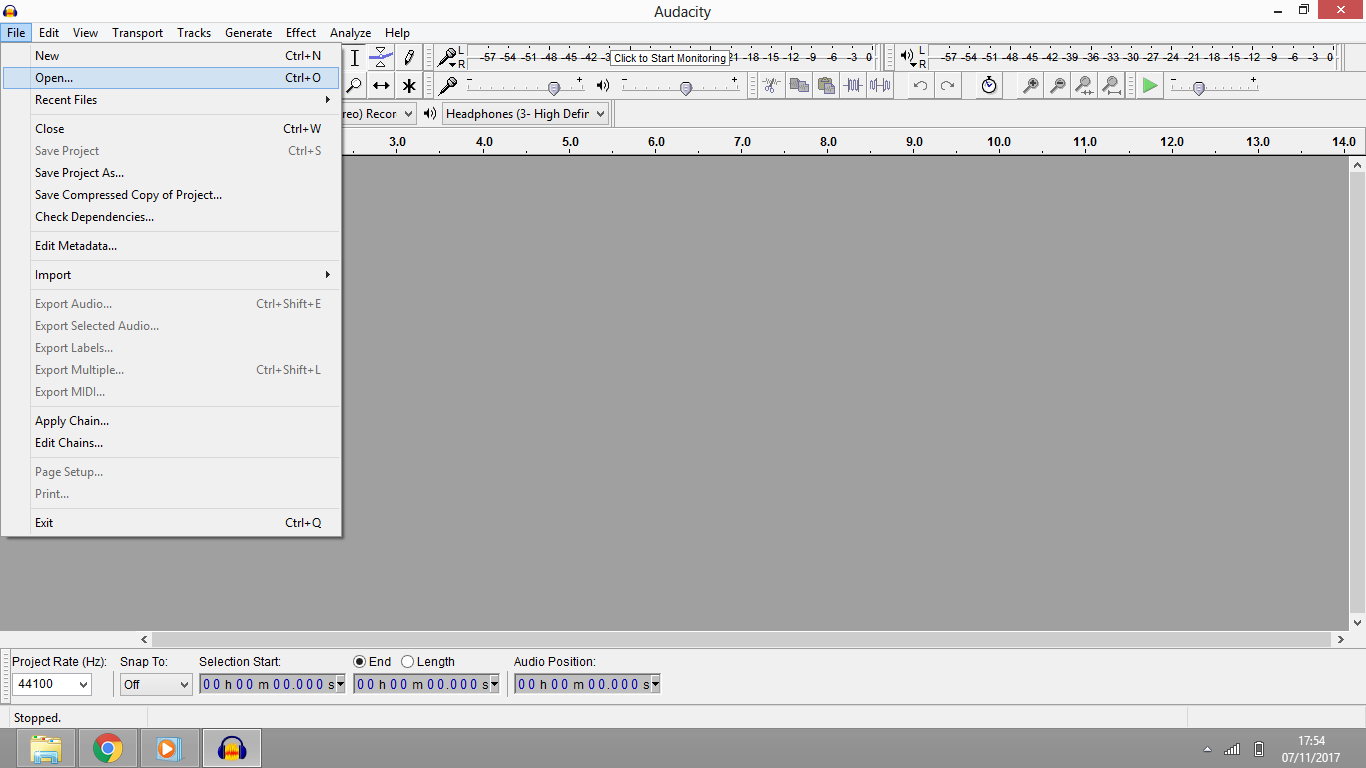
Task: Click the Selection Start time field
Action: 266,685
